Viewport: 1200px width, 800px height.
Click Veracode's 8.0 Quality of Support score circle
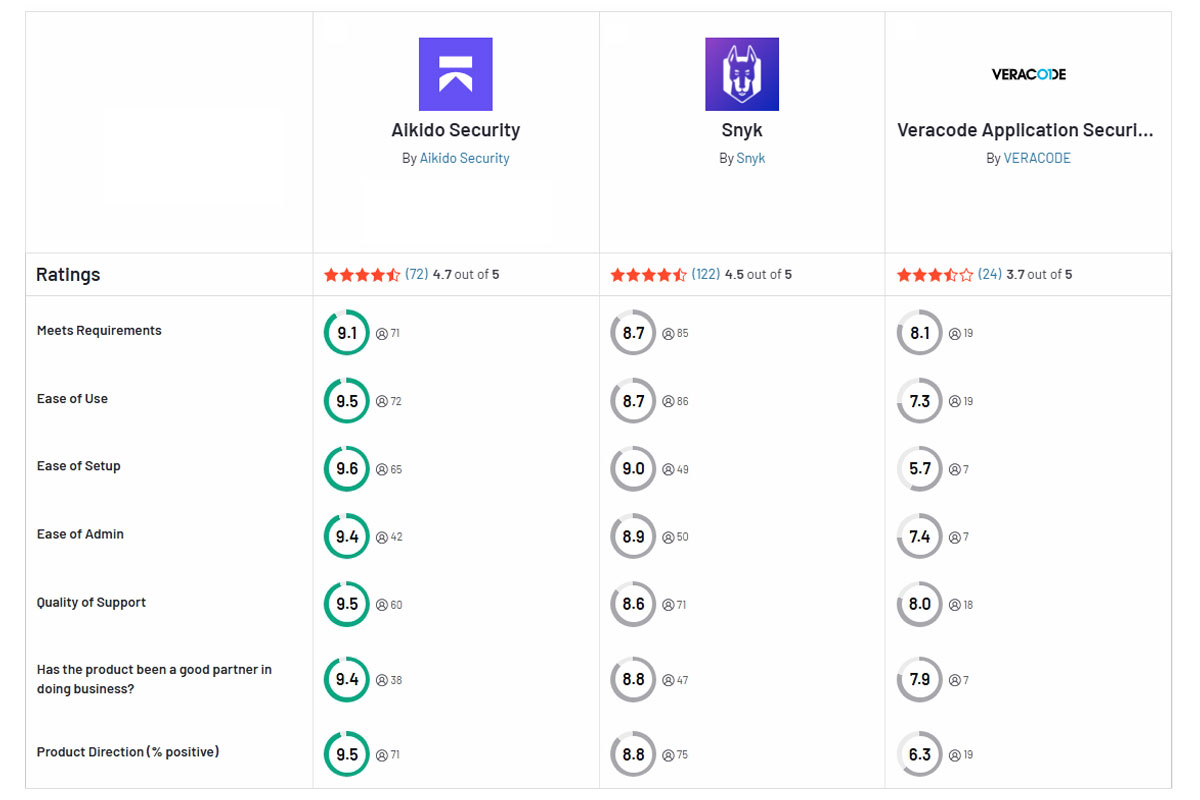[x=920, y=604]
